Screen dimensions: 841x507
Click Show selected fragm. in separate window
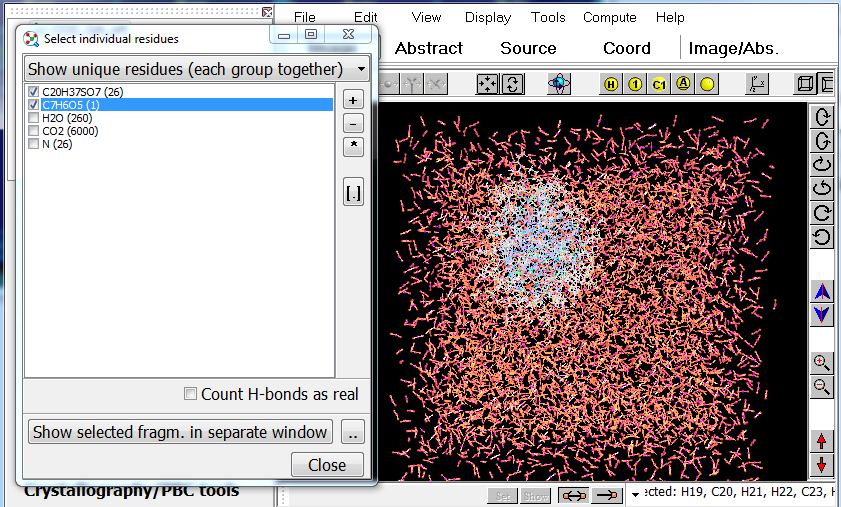180,432
